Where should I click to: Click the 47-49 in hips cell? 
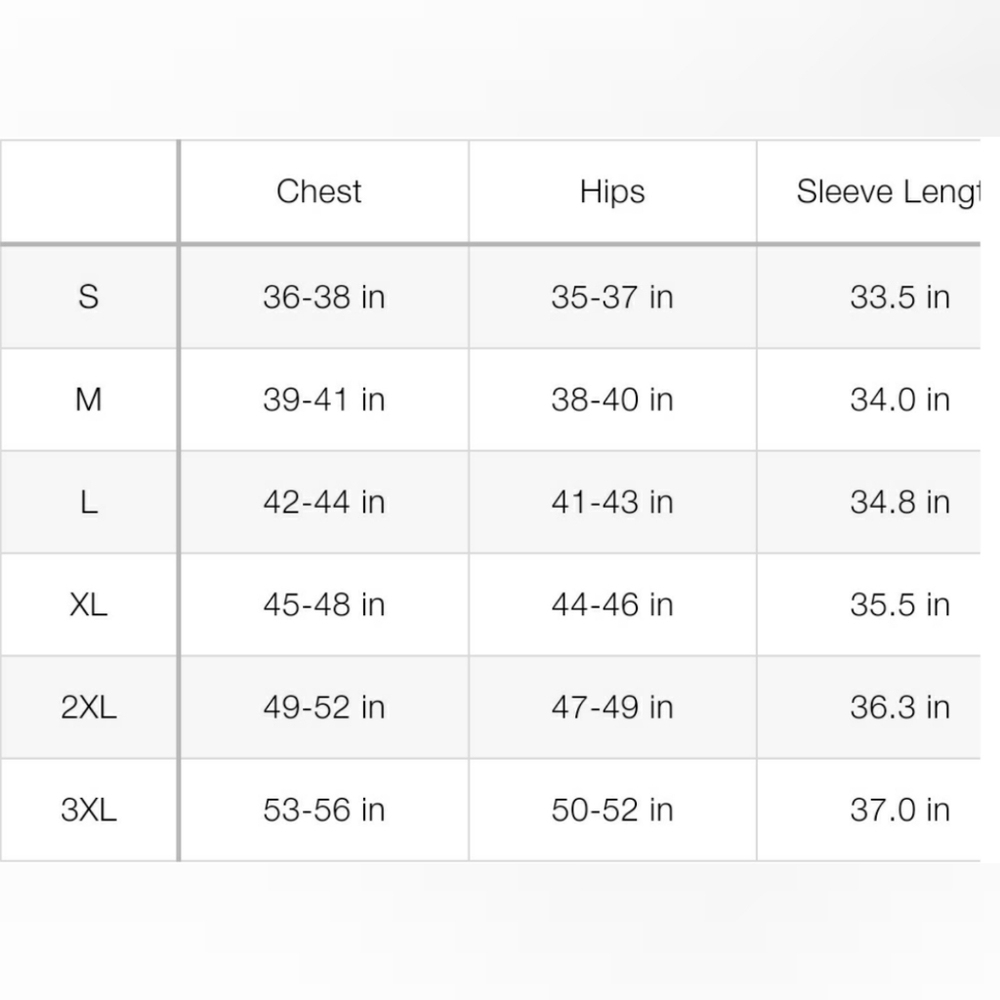pyautogui.click(x=612, y=707)
